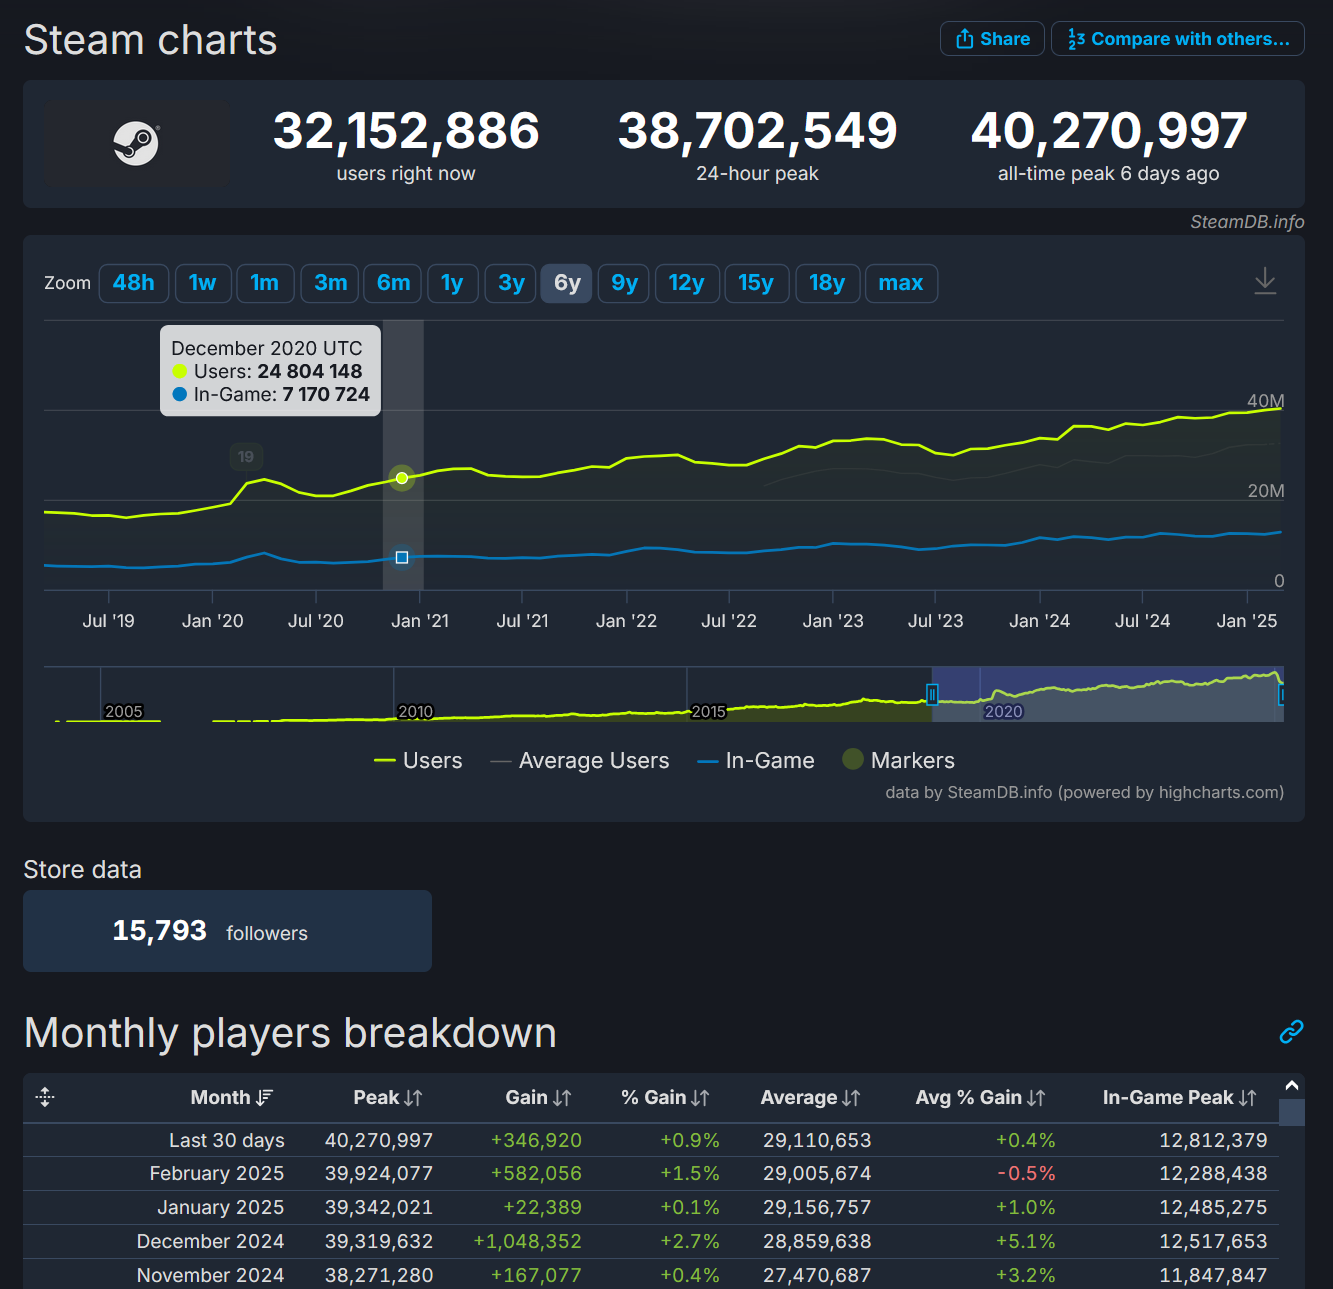This screenshot has width=1333, height=1289.
Task: Set chart zoom to 48h
Action: (134, 283)
